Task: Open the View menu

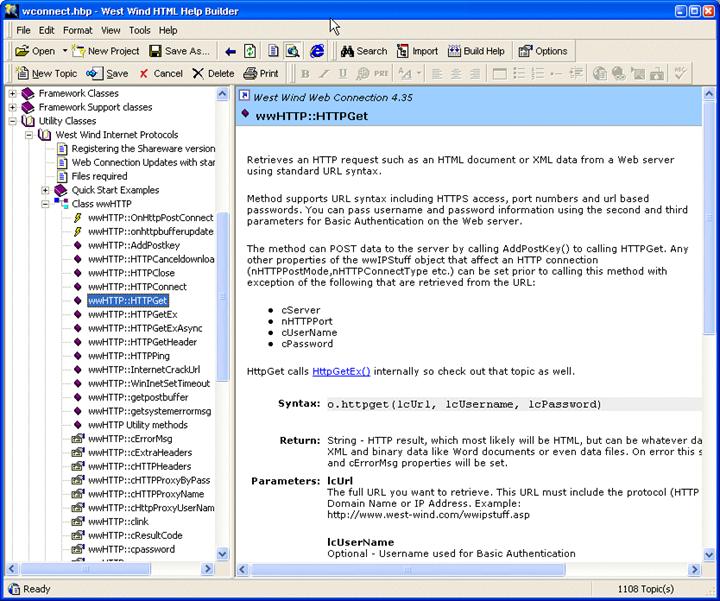Action: 111,30
